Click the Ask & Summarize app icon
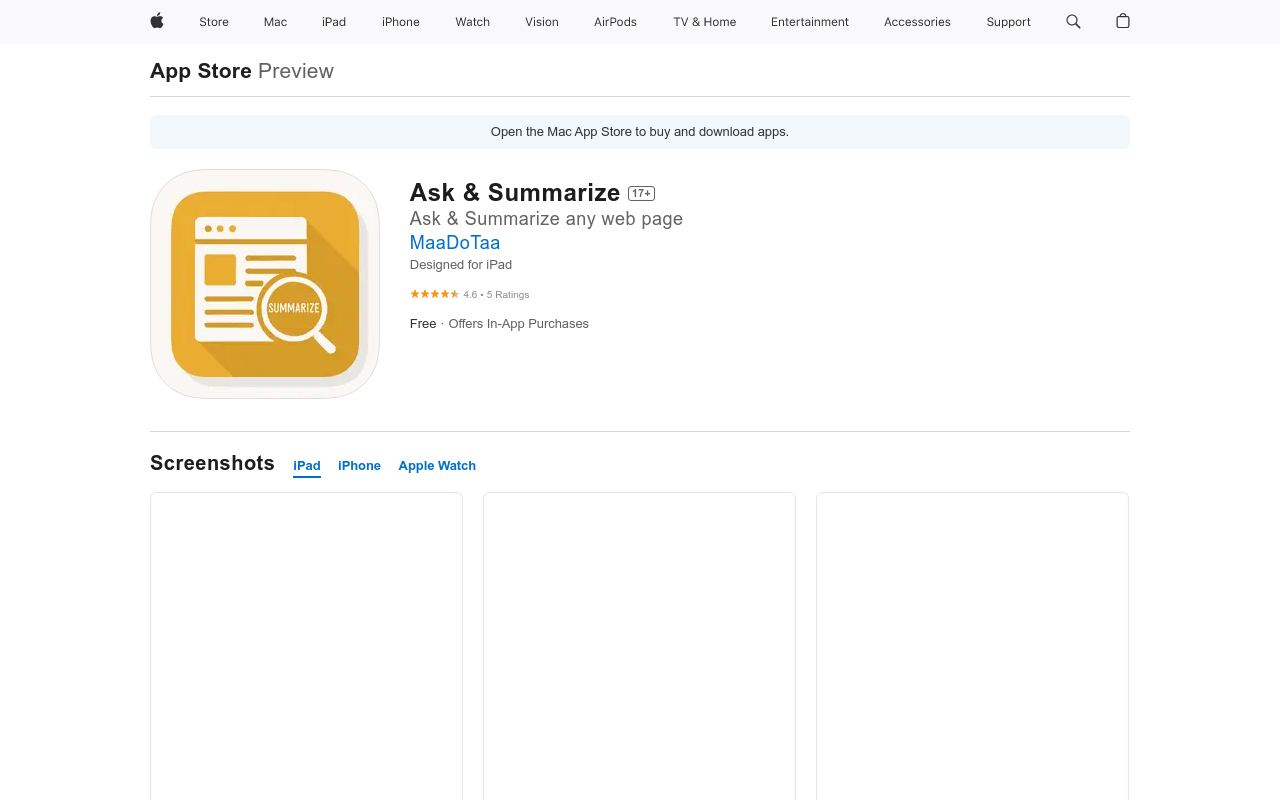This screenshot has width=1280, height=800. (265, 284)
